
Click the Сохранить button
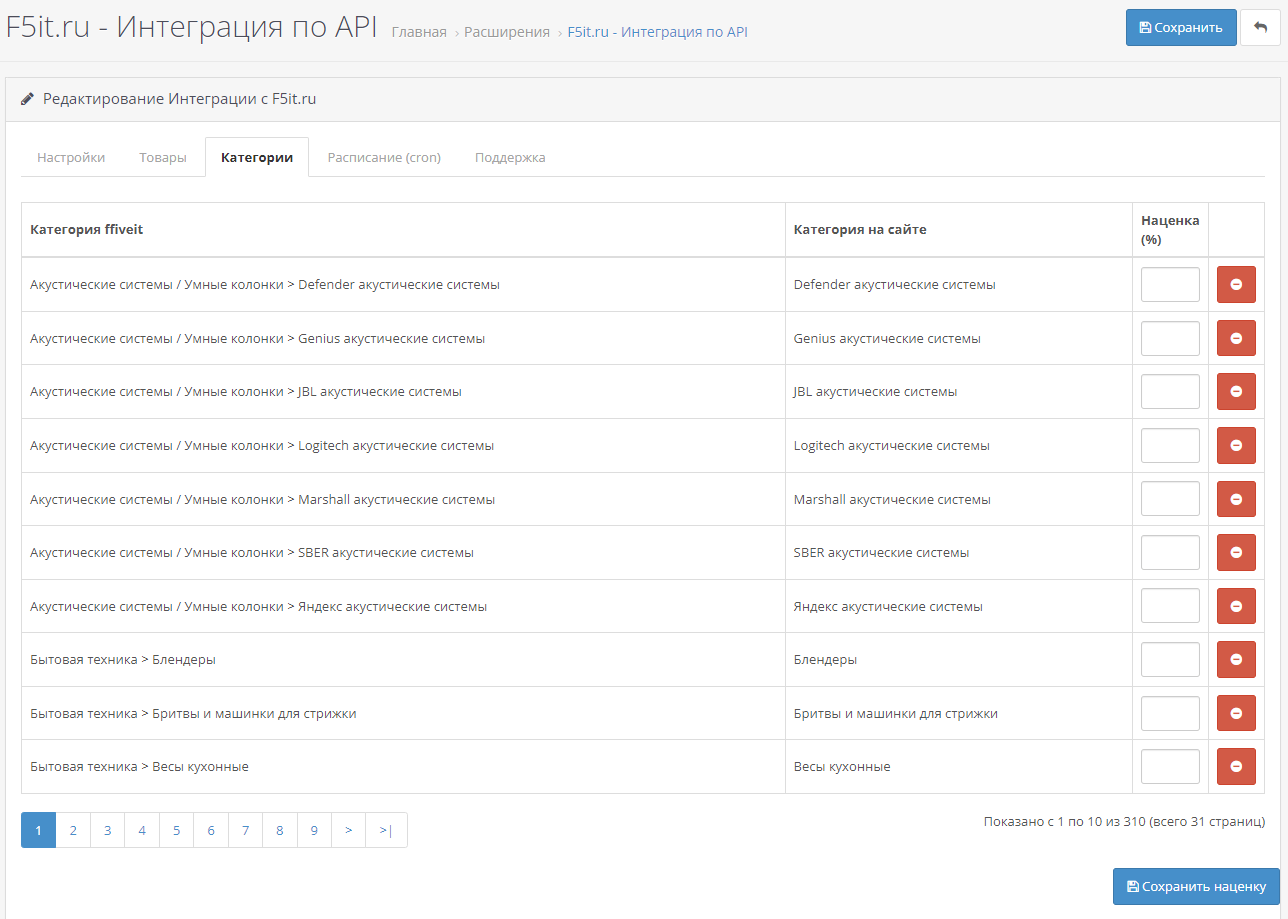[x=1181, y=28]
